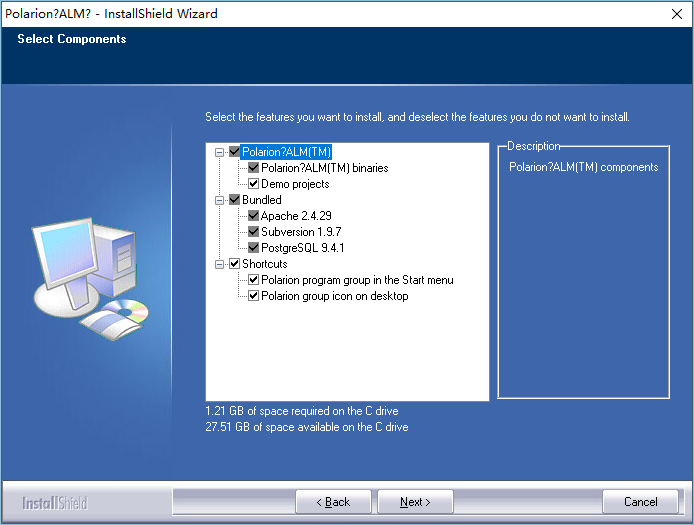This screenshot has height=525, width=694.
Task: Select Polarion group icon on desktop label
Action: 335,296
